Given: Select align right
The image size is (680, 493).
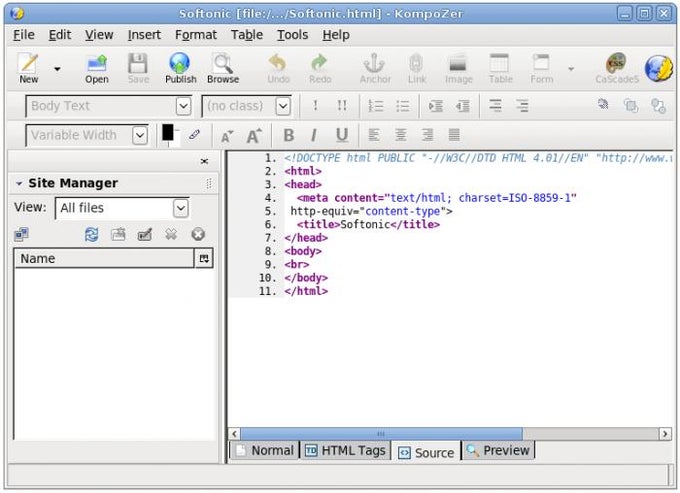Looking at the screenshot, I should (428, 135).
